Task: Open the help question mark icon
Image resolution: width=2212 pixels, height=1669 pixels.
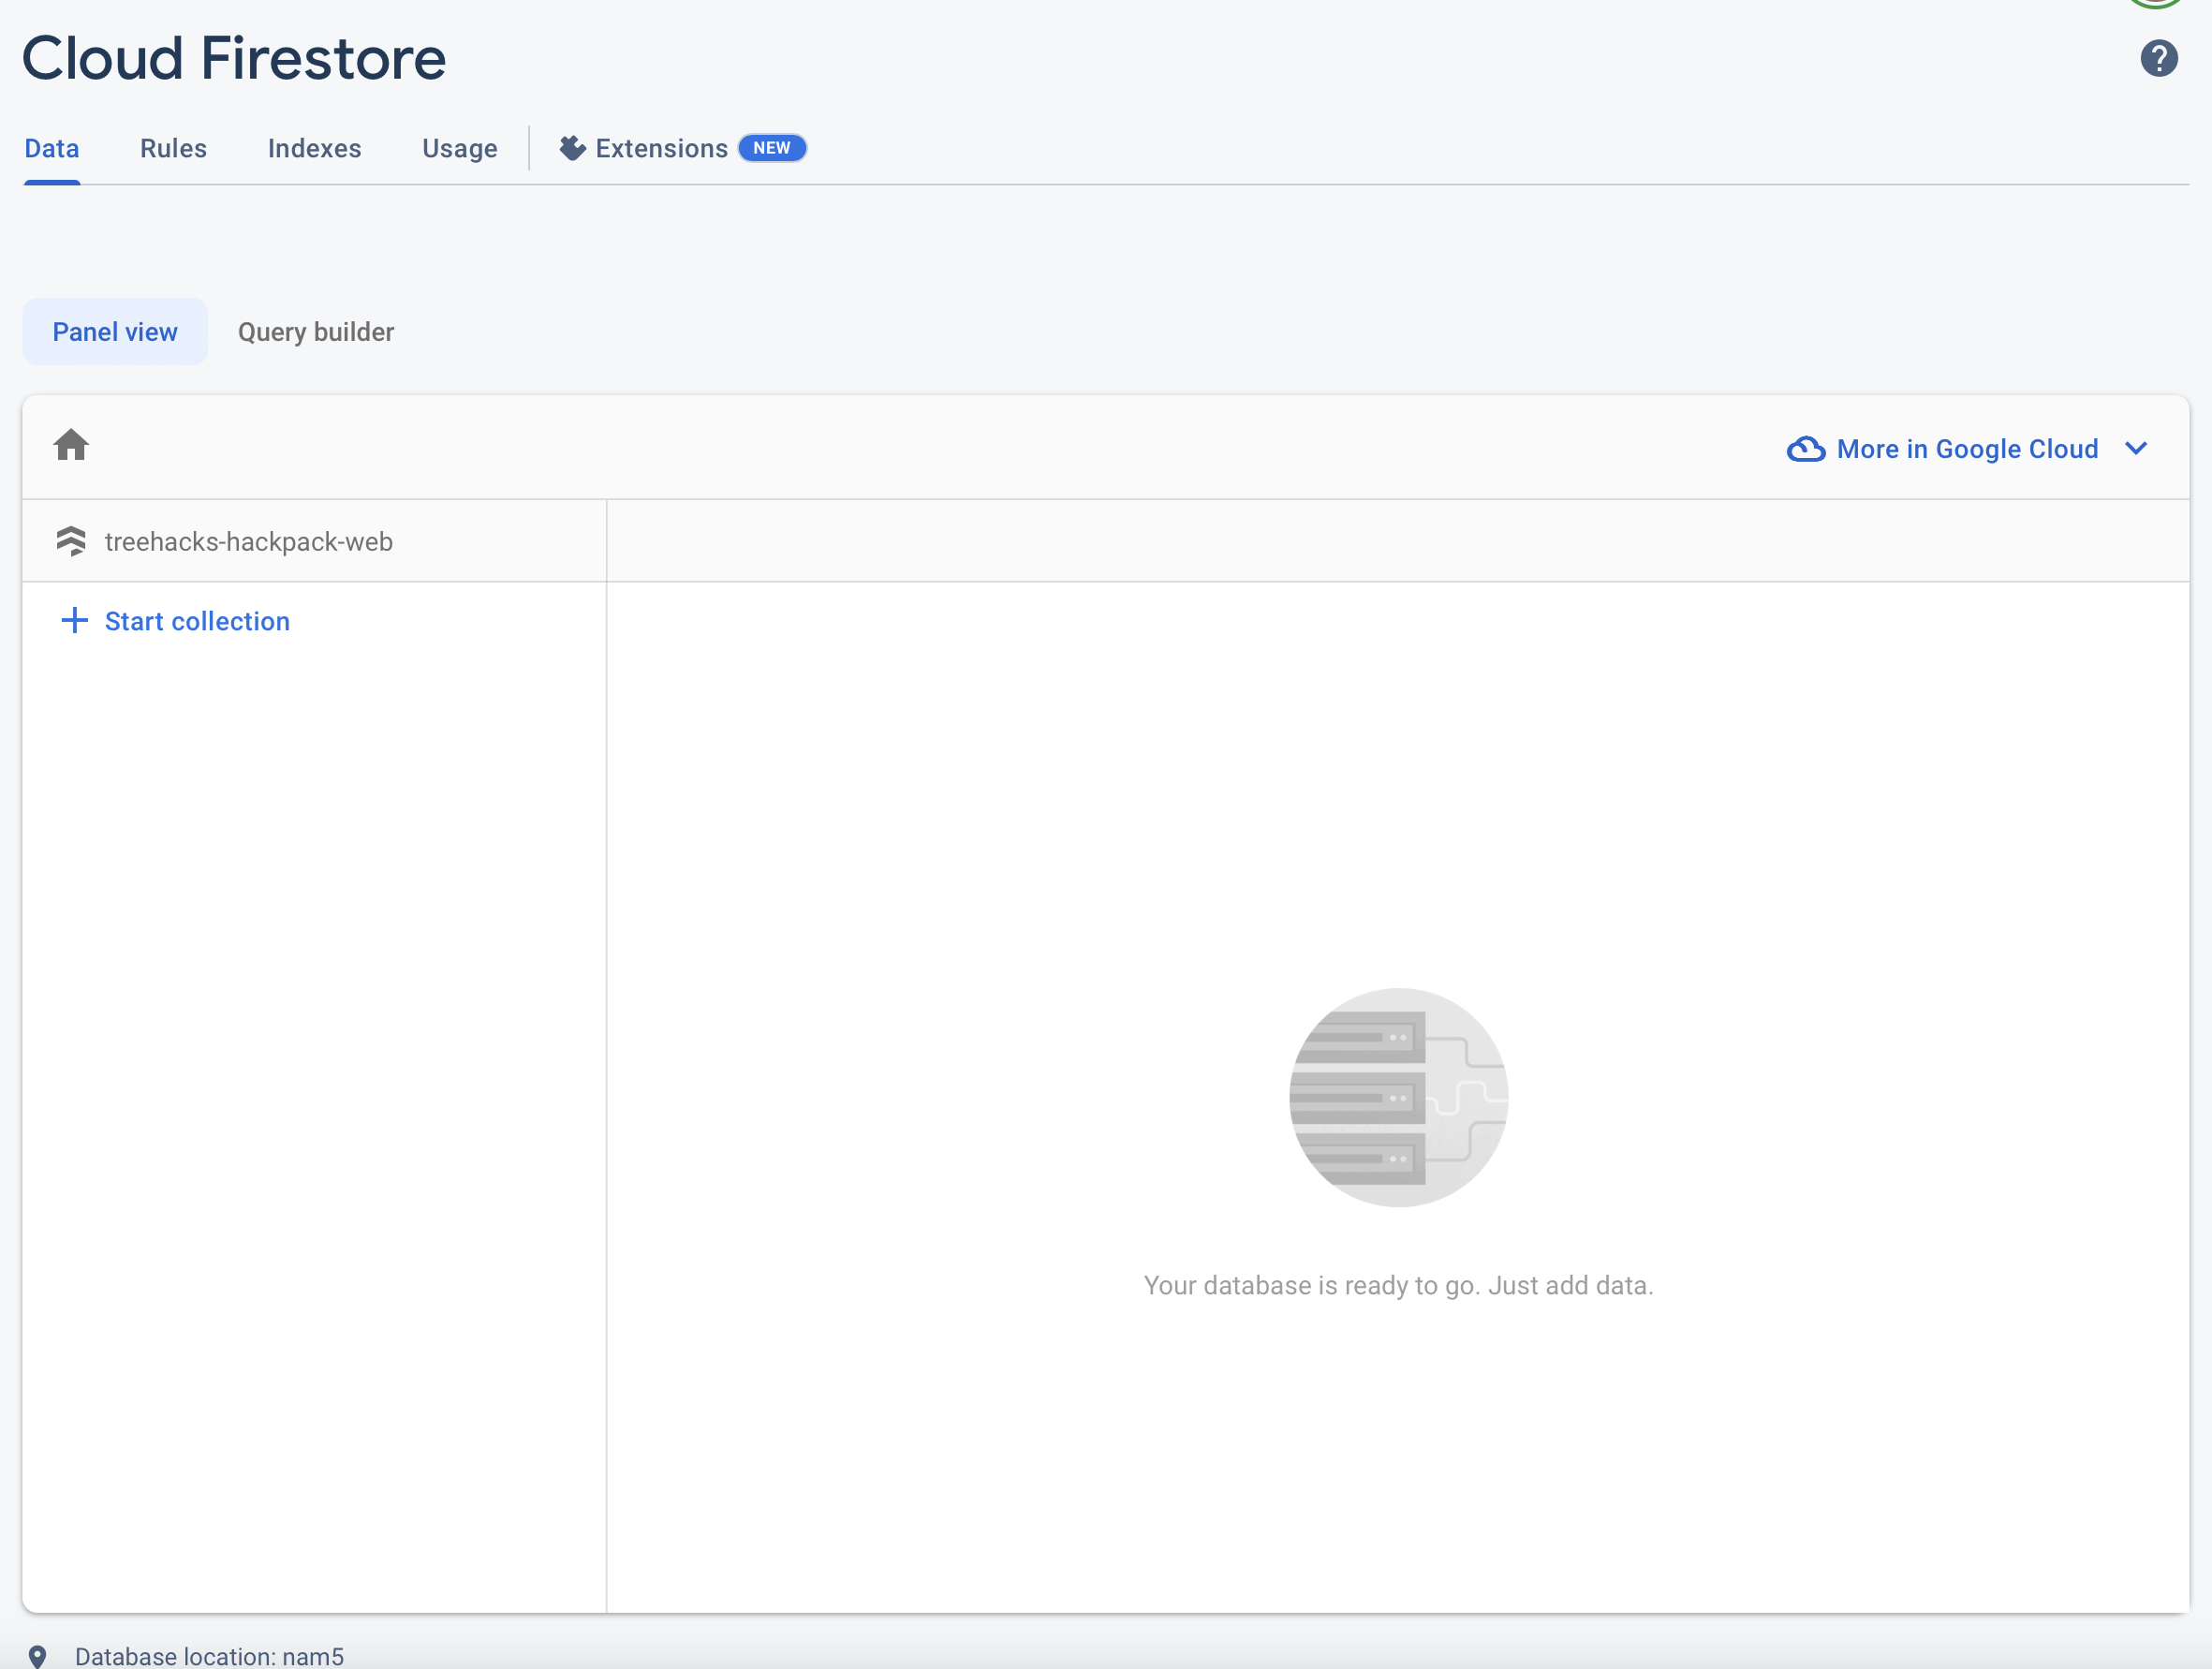Action: click(2159, 58)
